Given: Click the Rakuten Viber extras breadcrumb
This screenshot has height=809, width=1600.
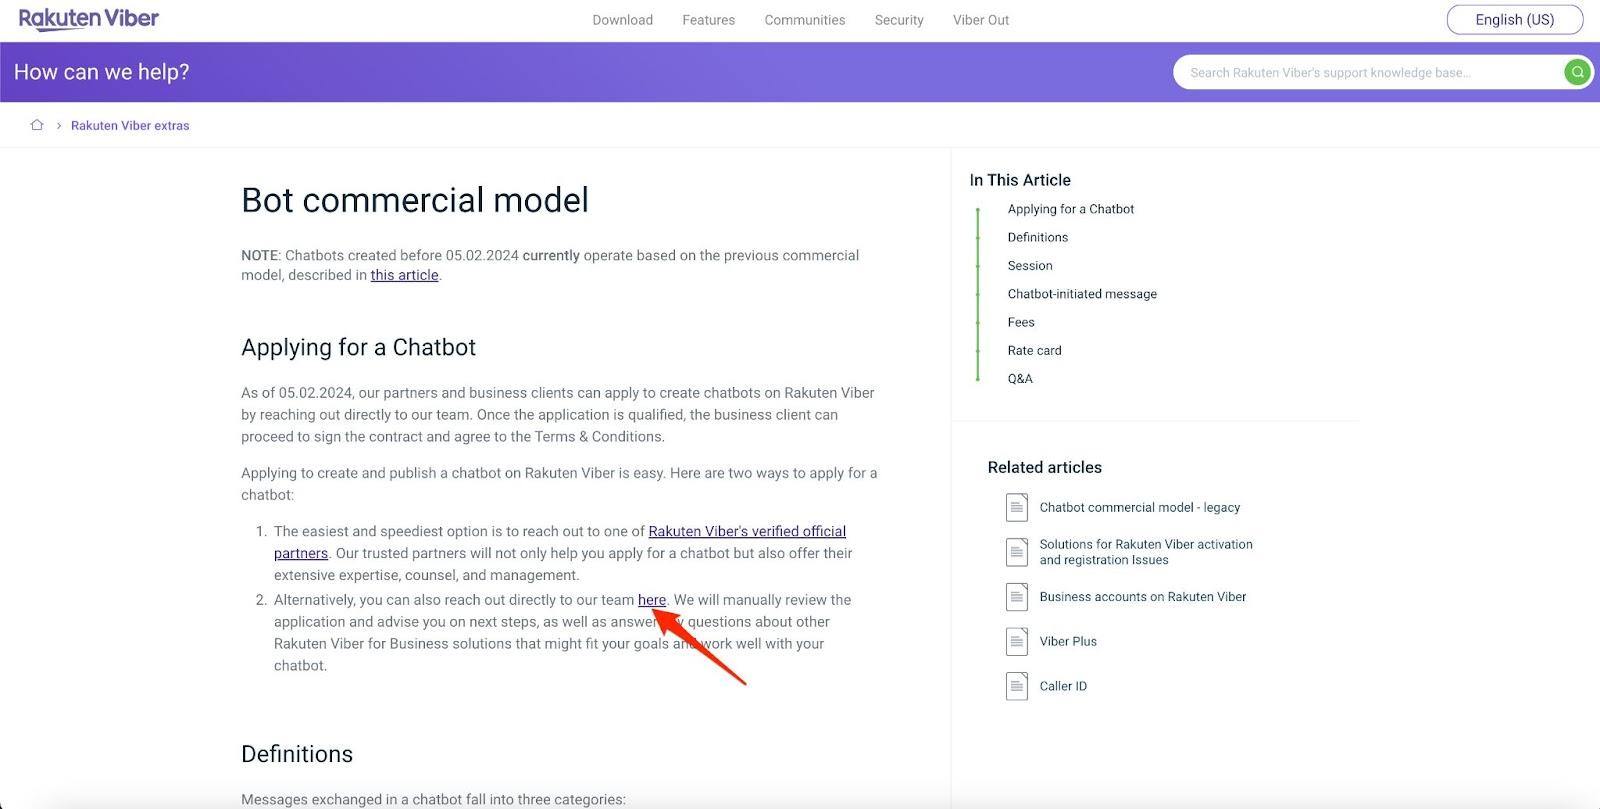Looking at the screenshot, I should point(130,126).
